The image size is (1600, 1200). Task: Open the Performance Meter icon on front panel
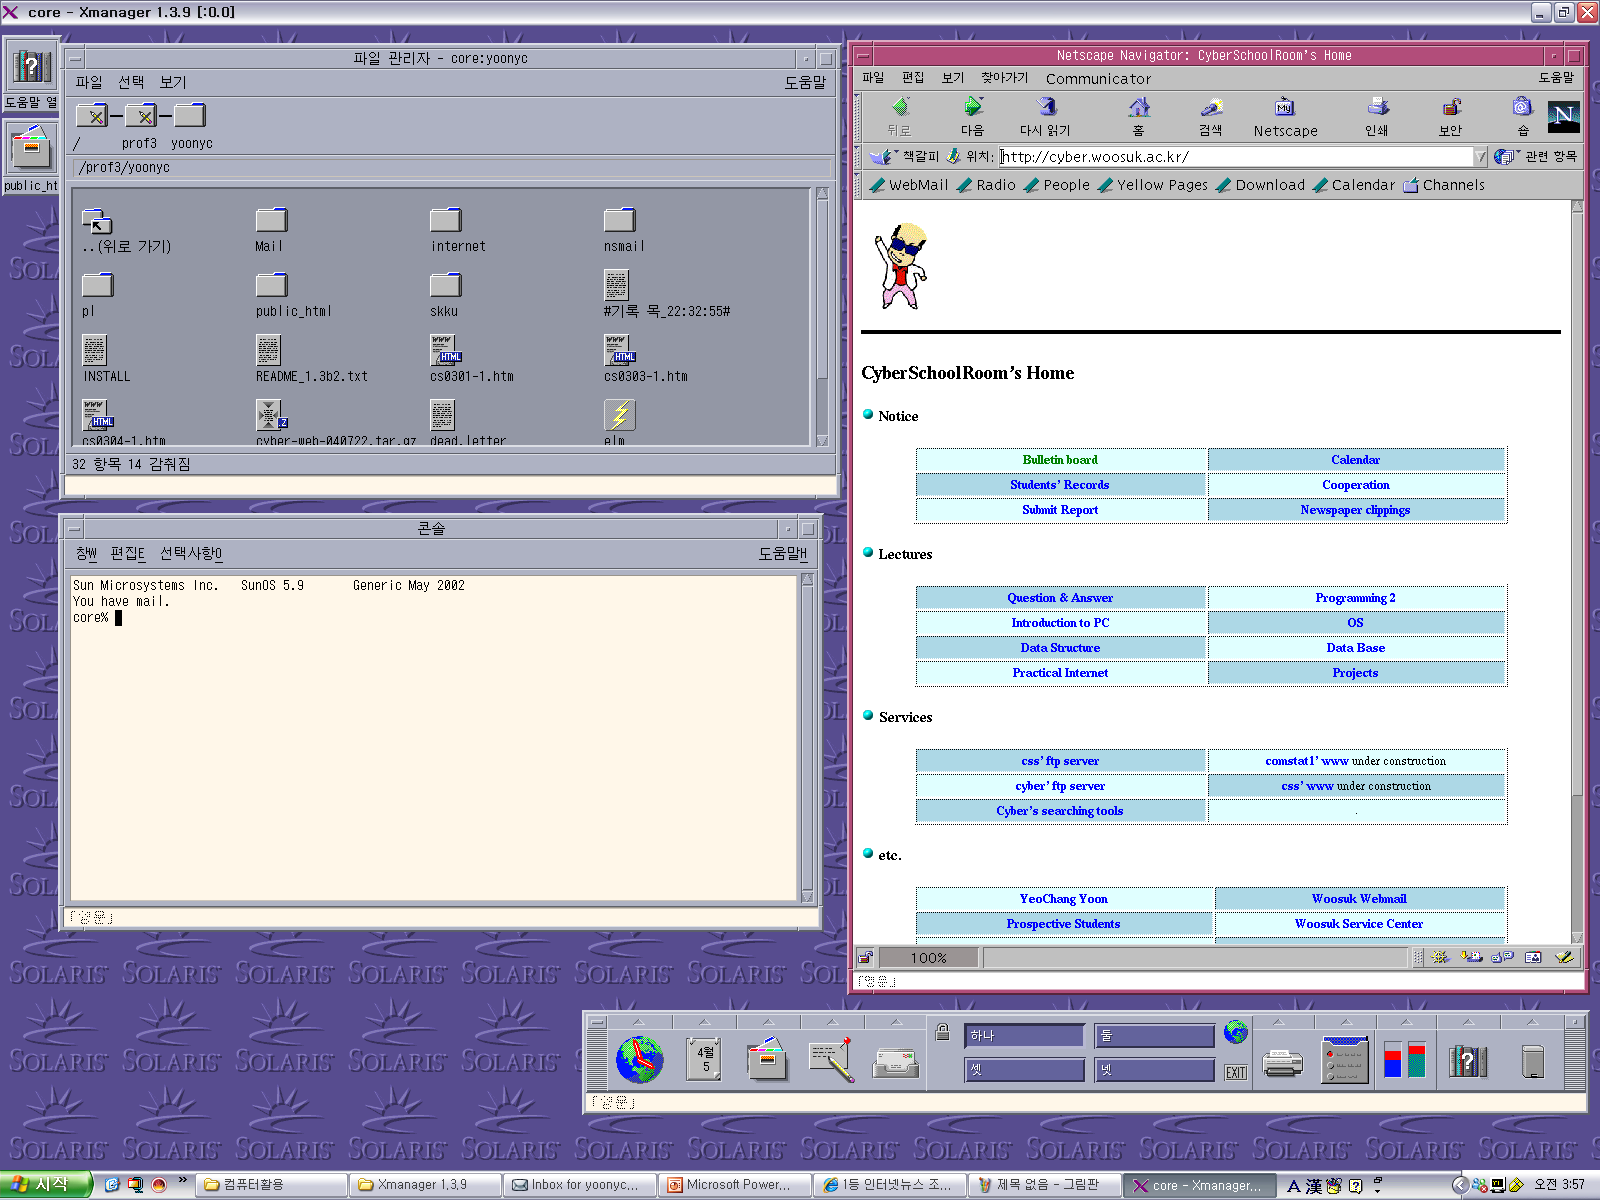pyautogui.click(x=1405, y=1060)
